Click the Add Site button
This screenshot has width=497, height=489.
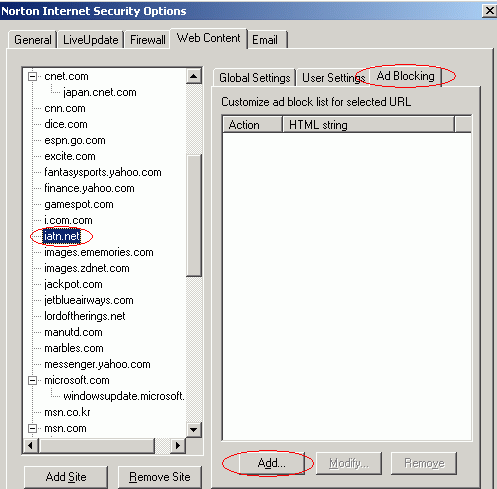pos(66,477)
